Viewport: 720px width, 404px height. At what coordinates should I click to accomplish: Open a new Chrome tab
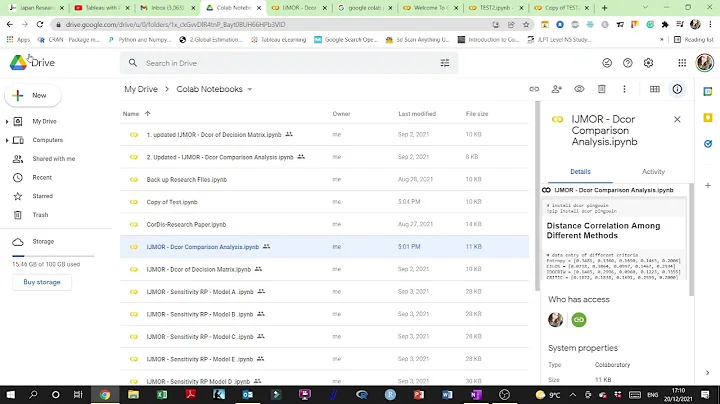604,8
